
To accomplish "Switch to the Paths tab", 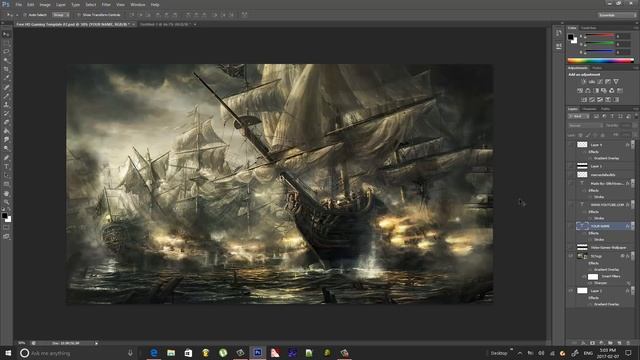I will point(605,109).
